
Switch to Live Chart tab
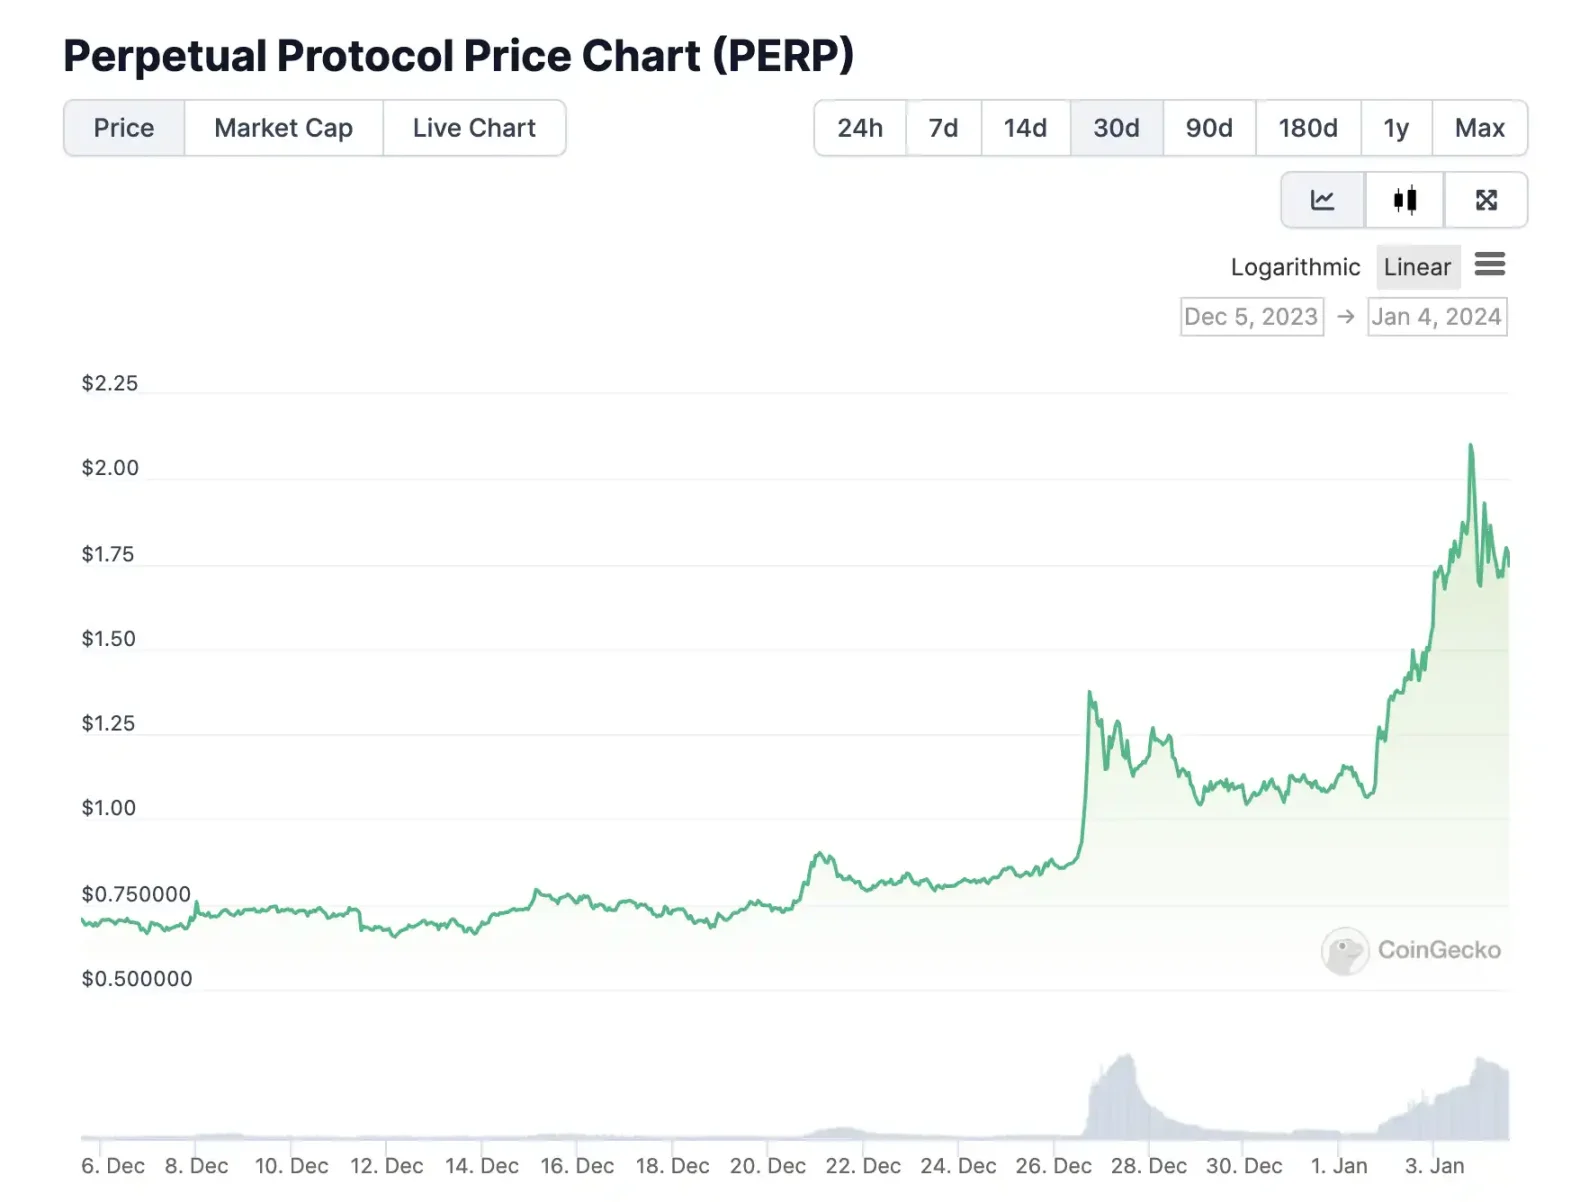click(474, 128)
